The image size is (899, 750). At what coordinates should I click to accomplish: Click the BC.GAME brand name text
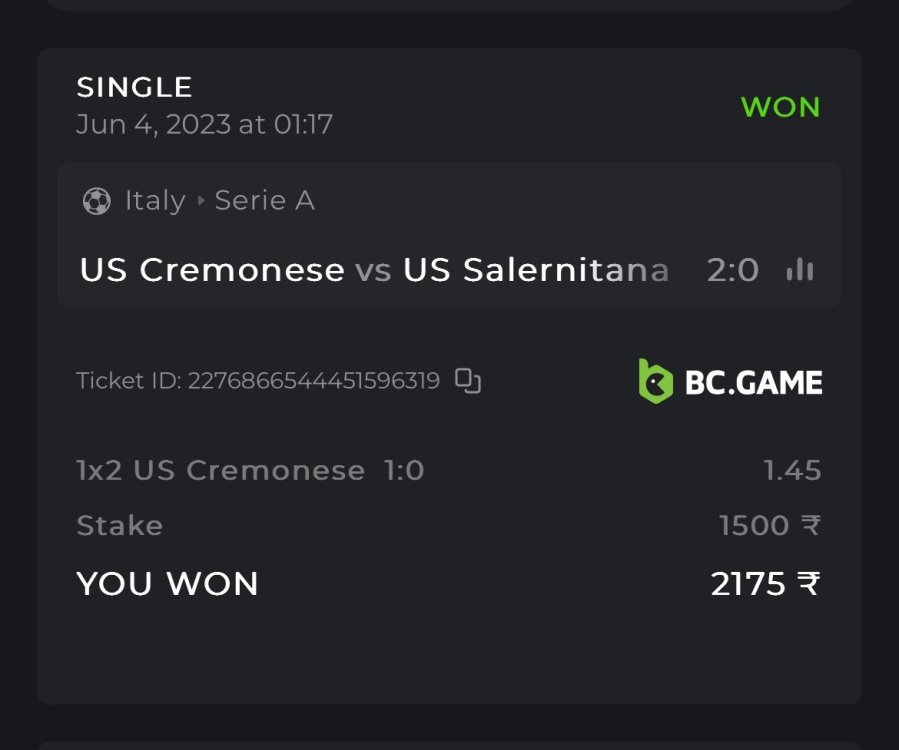[x=754, y=382]
